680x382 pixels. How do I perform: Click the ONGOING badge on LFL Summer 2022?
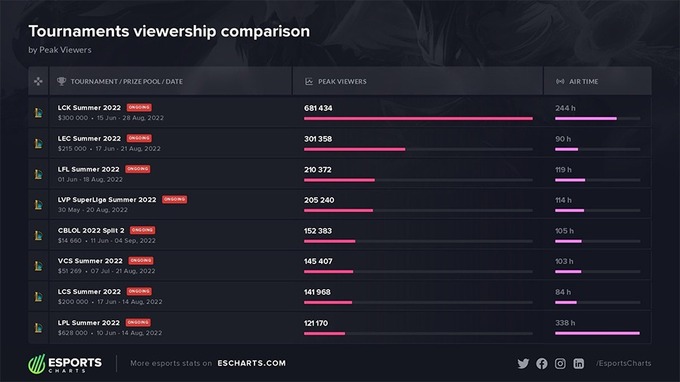tap(138, 169)
